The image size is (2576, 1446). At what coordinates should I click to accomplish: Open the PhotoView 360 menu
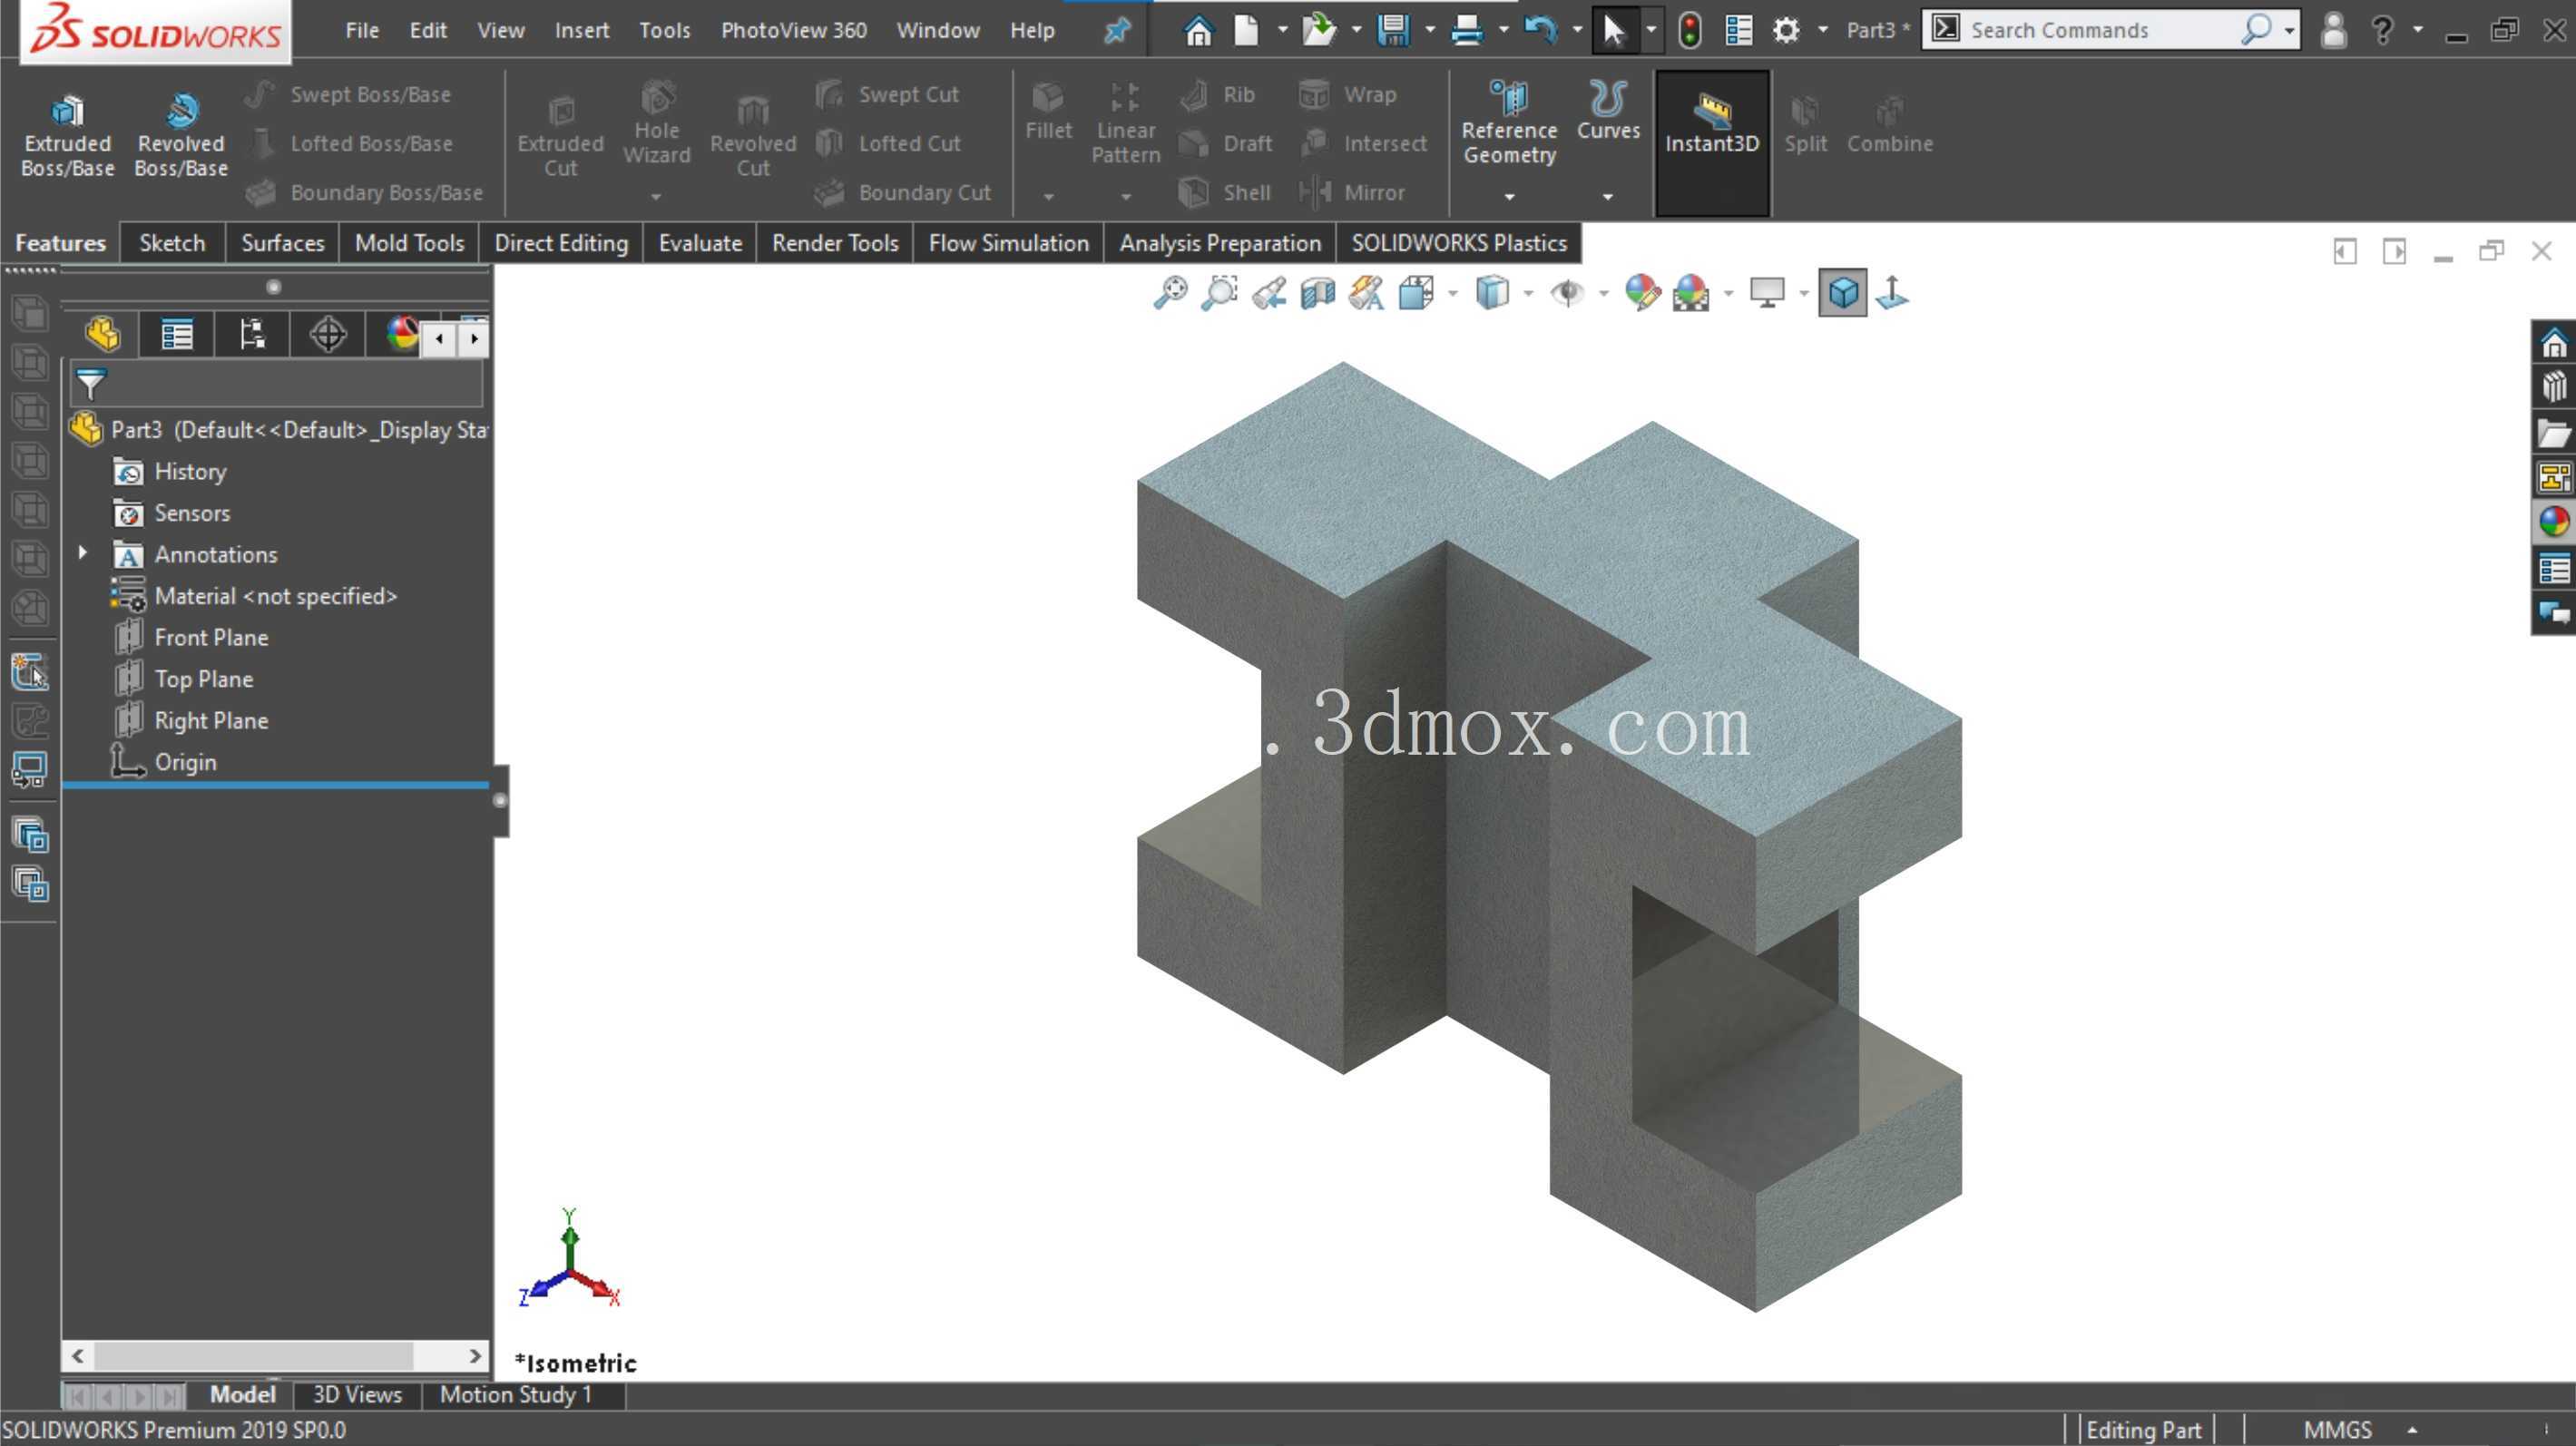pyautogui.click(x=794, y=30)
